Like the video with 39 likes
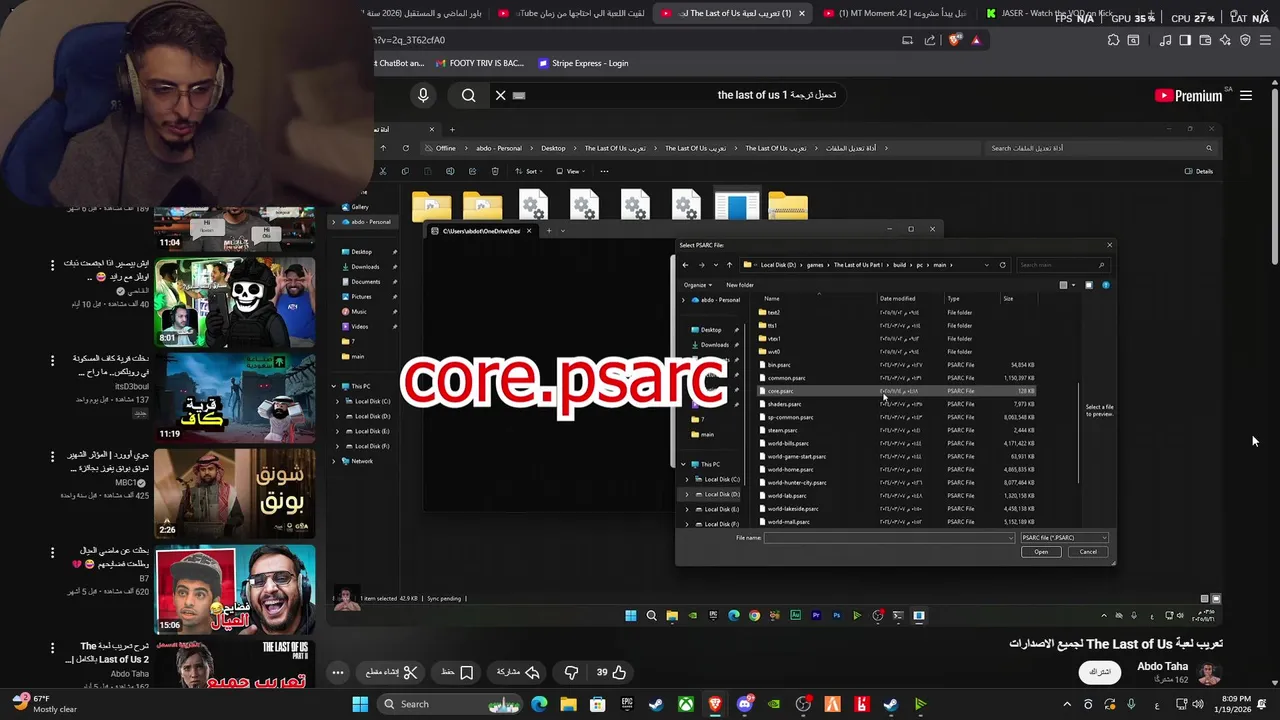Viewport: 1280px width, 720px height. click(611, 672)
